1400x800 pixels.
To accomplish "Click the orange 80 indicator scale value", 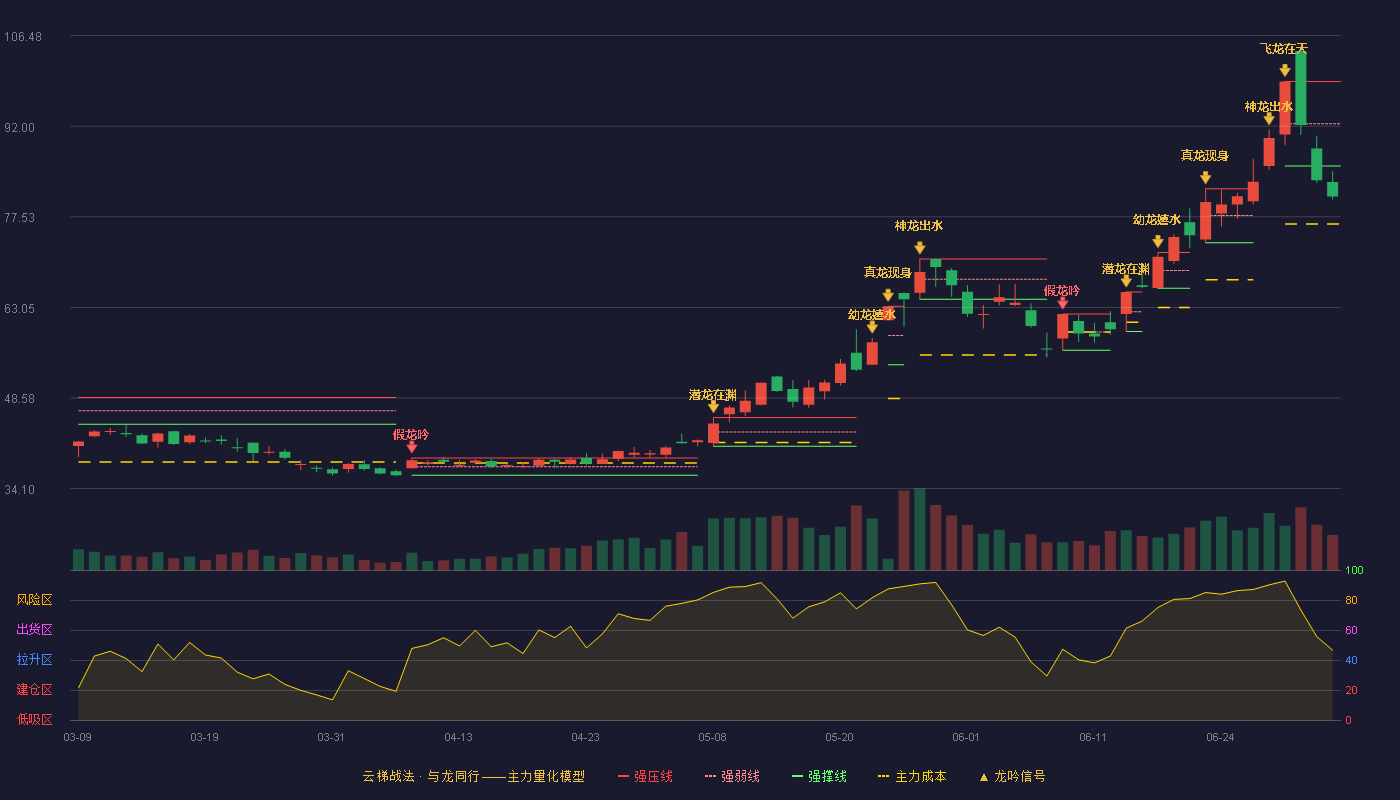I will (1351, 601).
